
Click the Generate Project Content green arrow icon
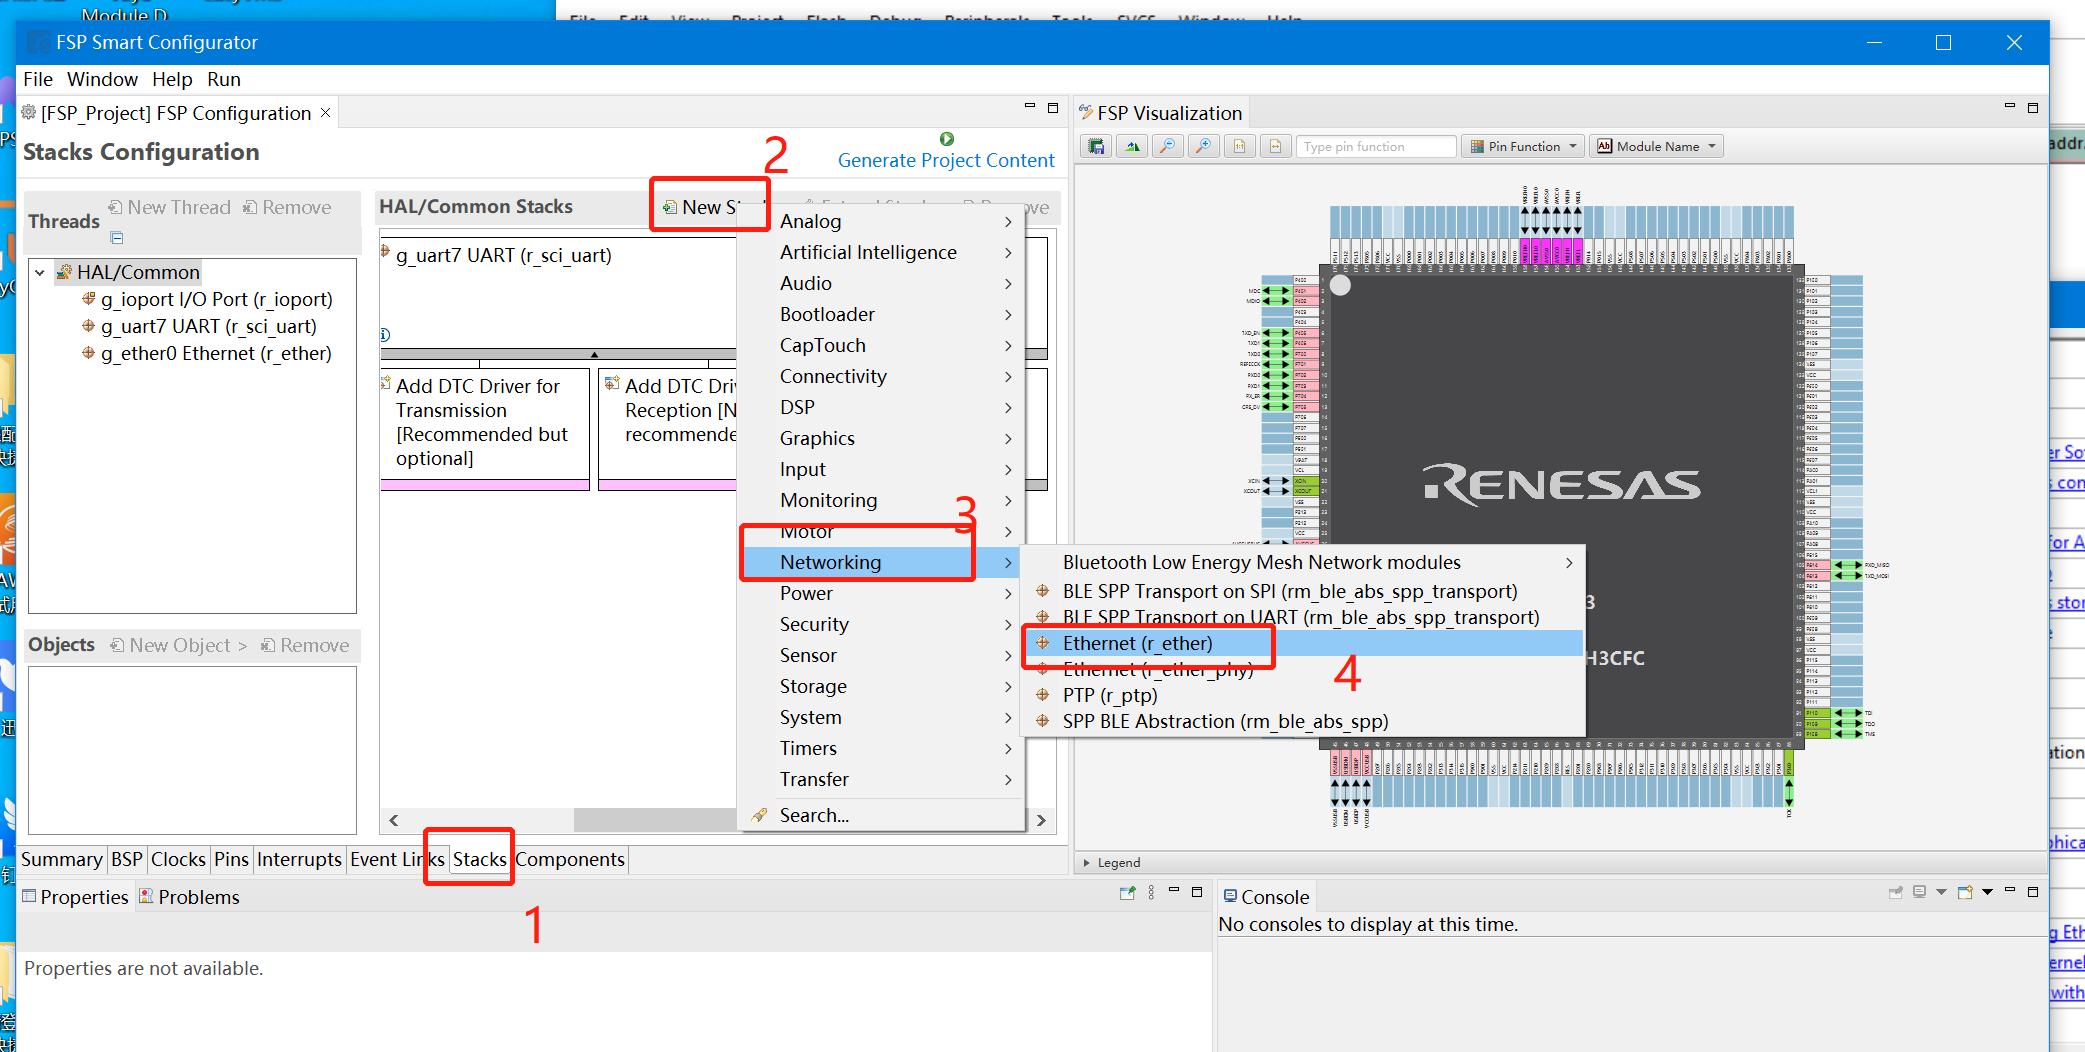(946, 139)
